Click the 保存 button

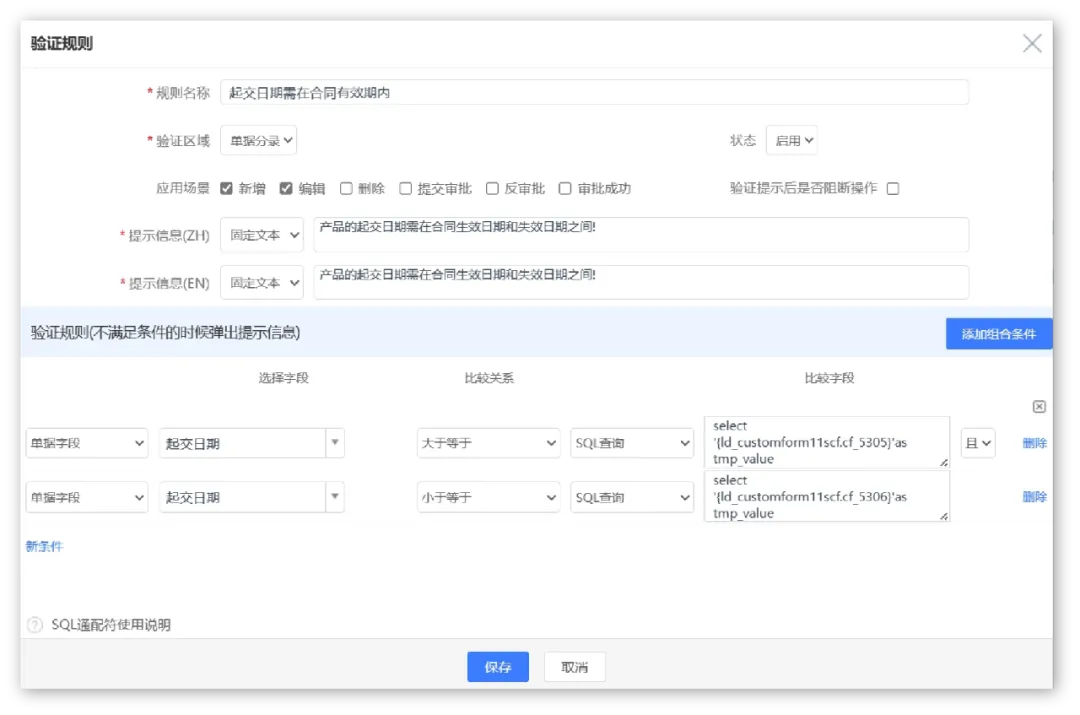point(497,667)
